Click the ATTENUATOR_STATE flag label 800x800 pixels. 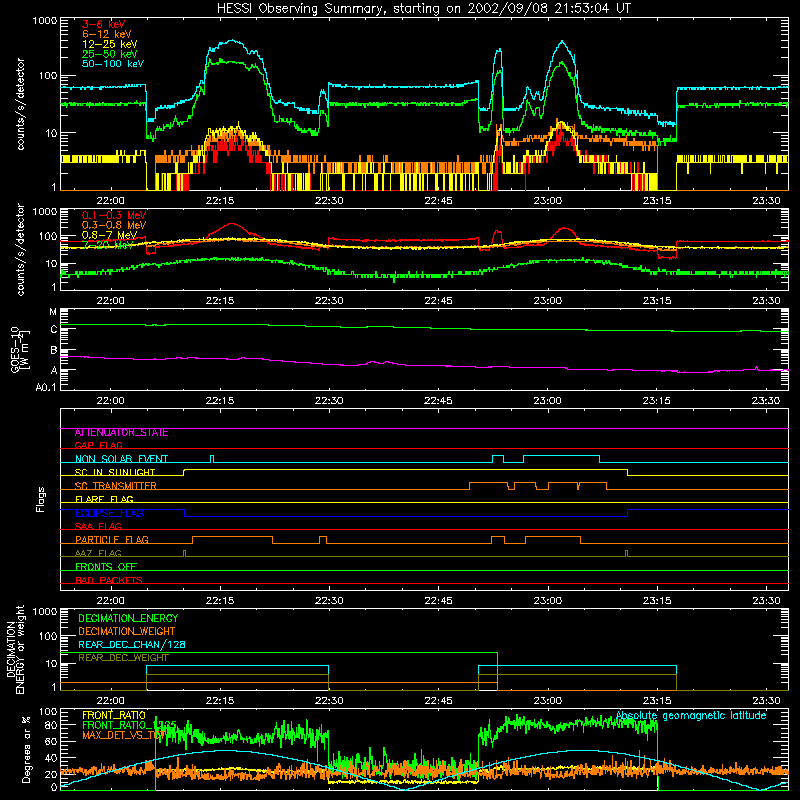[x=121, y=433]
